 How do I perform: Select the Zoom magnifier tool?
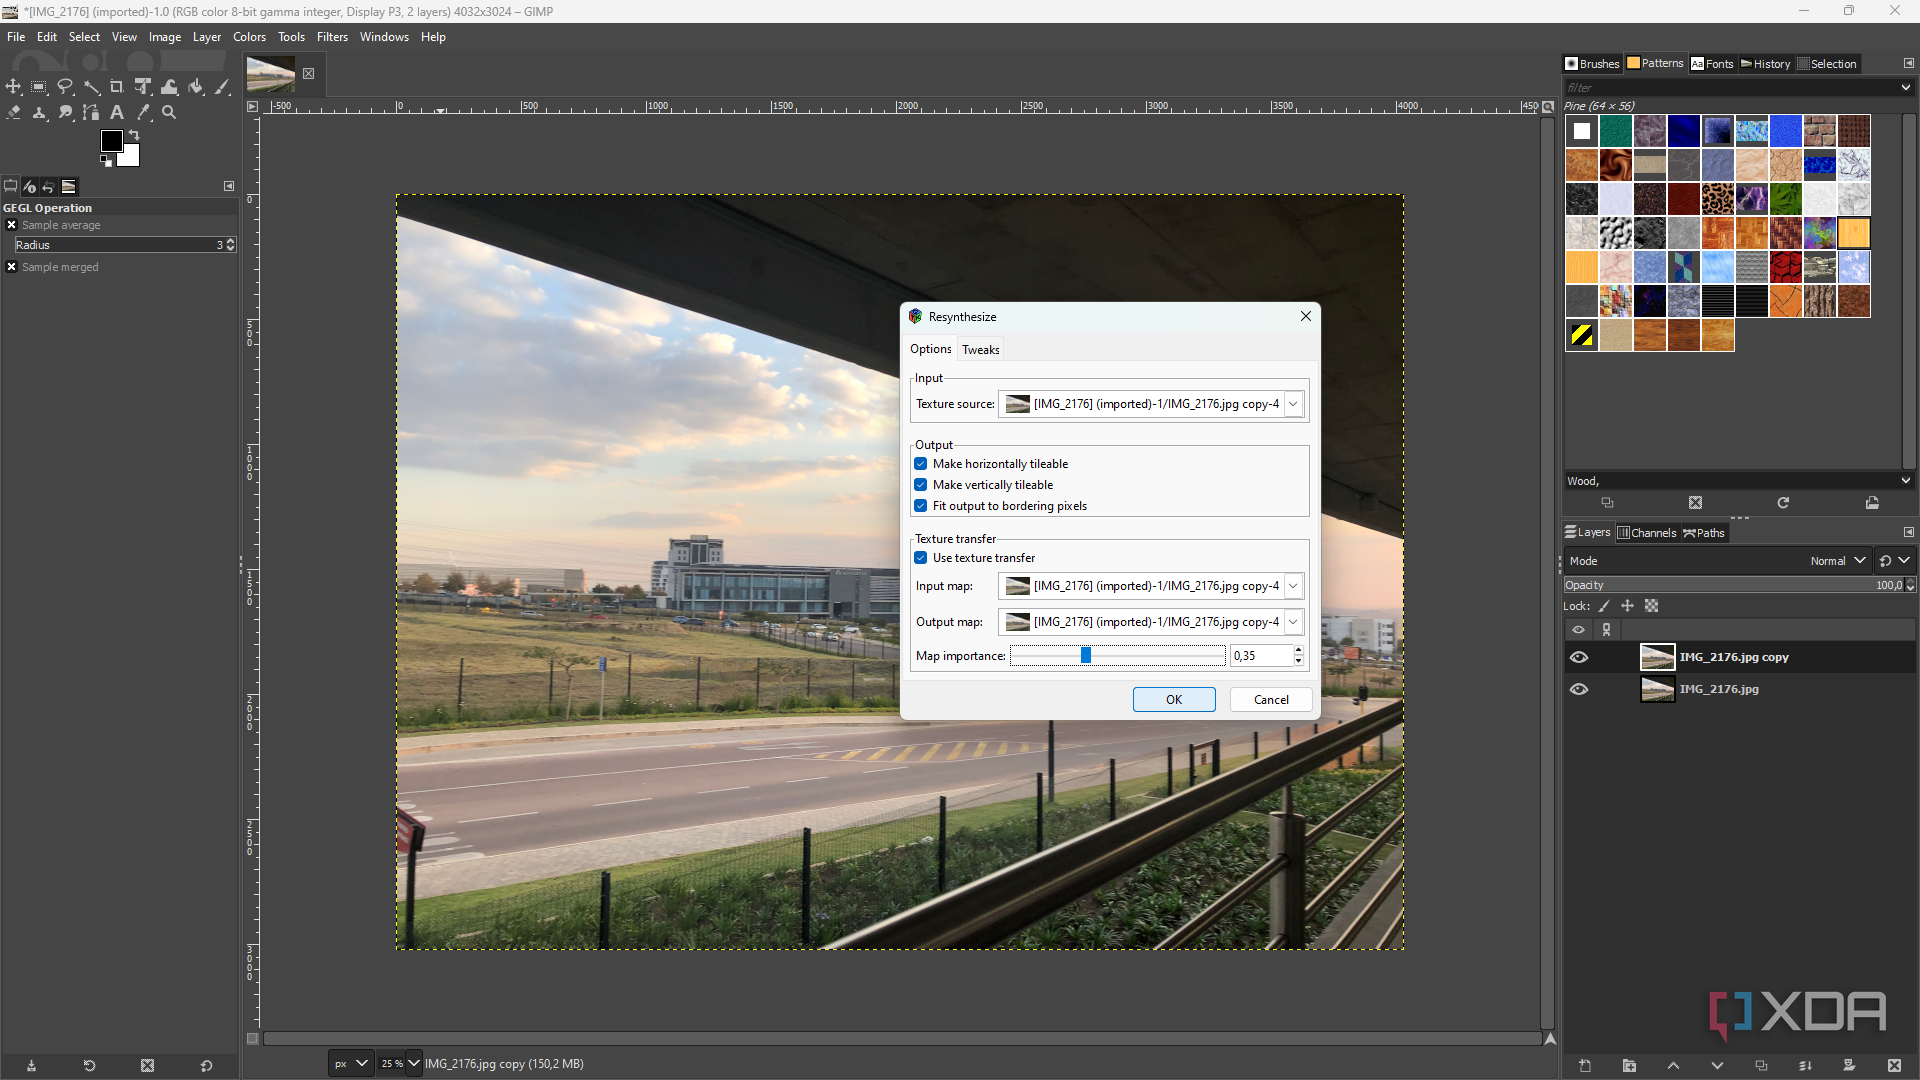[169, 113]
